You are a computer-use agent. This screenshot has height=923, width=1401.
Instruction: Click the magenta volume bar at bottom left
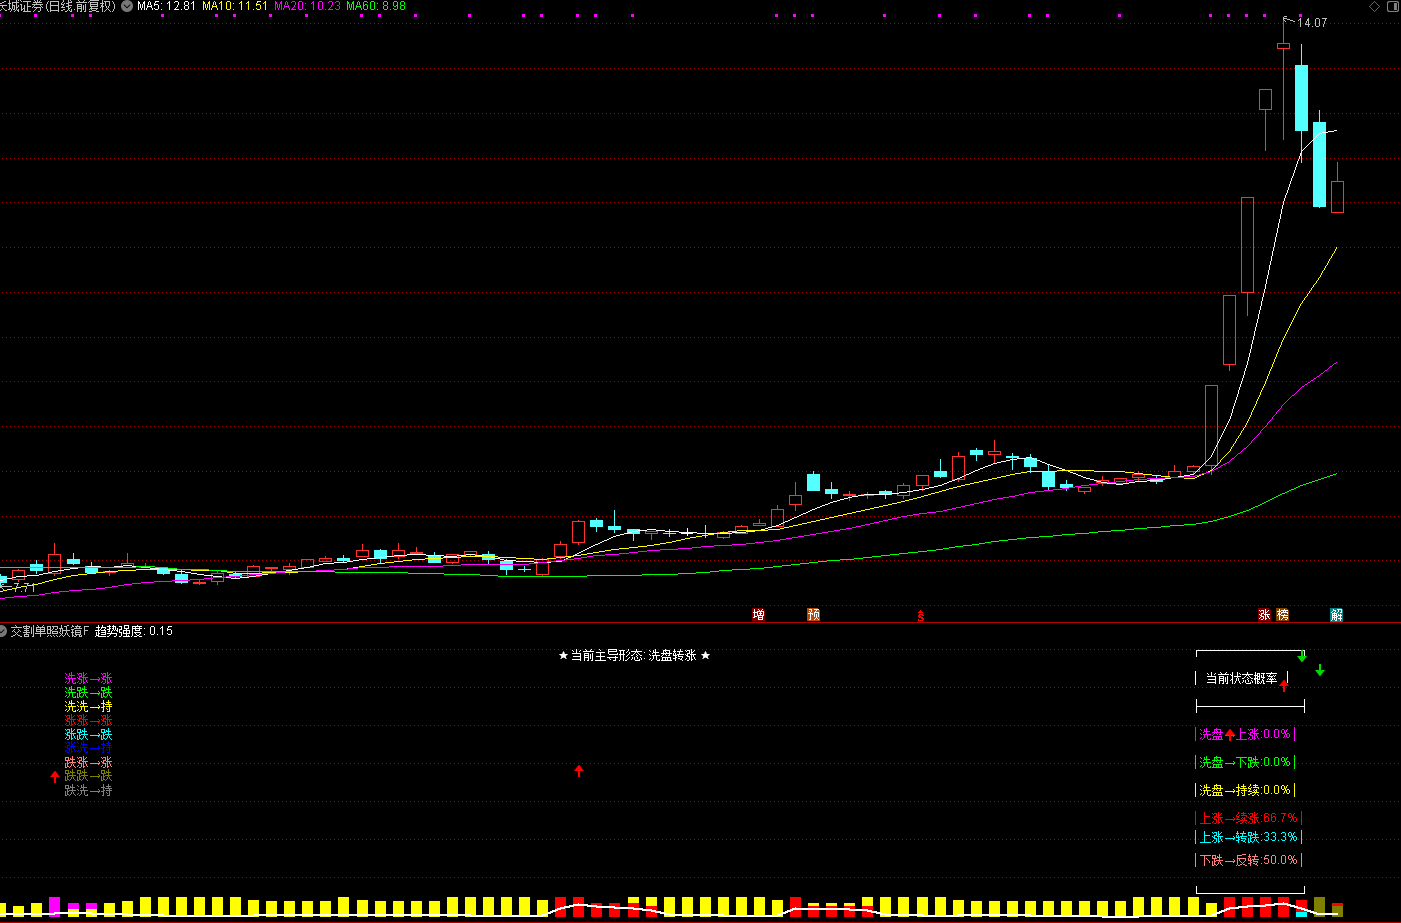[55, 907]
